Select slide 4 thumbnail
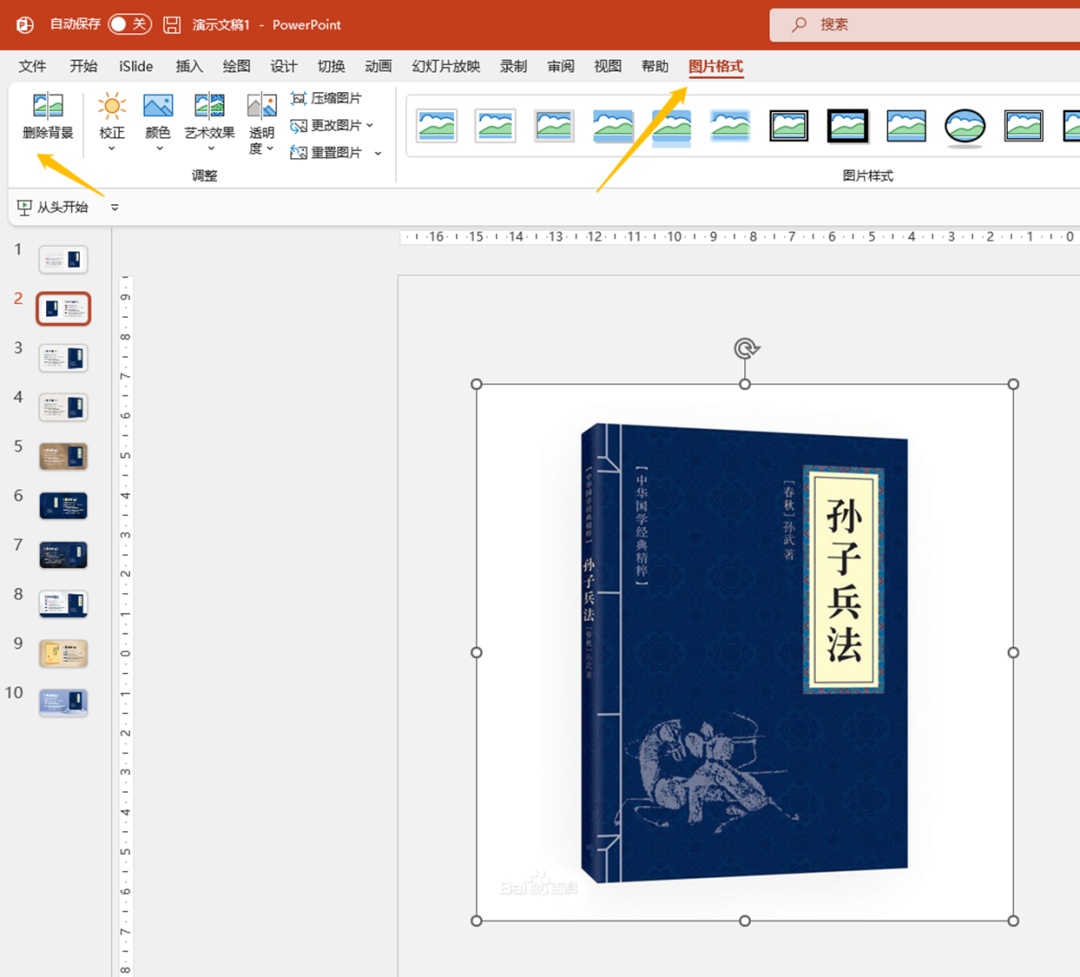This screenshot has height=977, width=1080. [63, 407]
